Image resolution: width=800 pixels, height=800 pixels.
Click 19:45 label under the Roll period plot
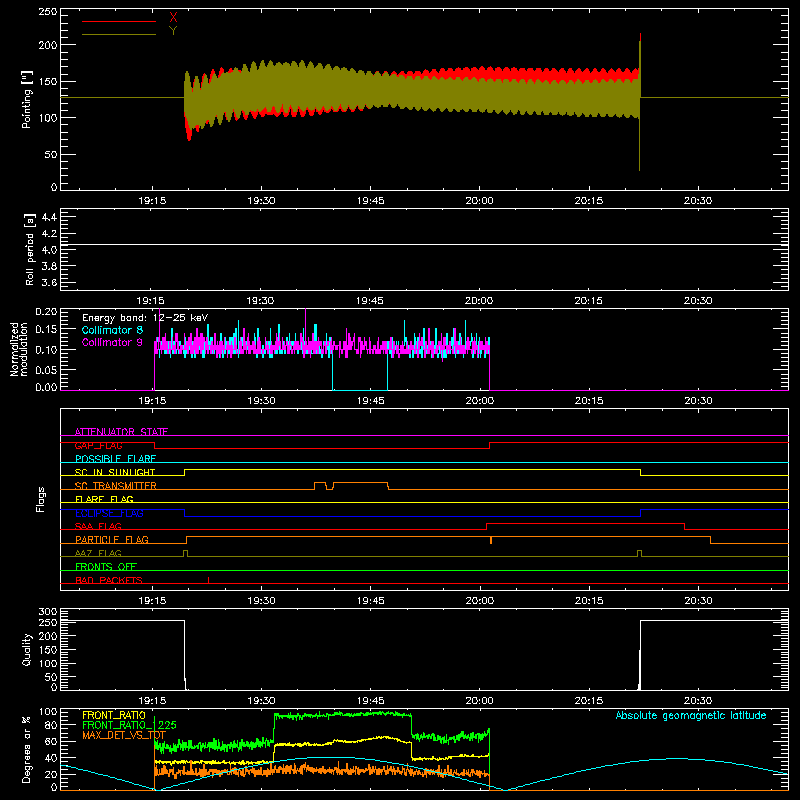point(370,301)
